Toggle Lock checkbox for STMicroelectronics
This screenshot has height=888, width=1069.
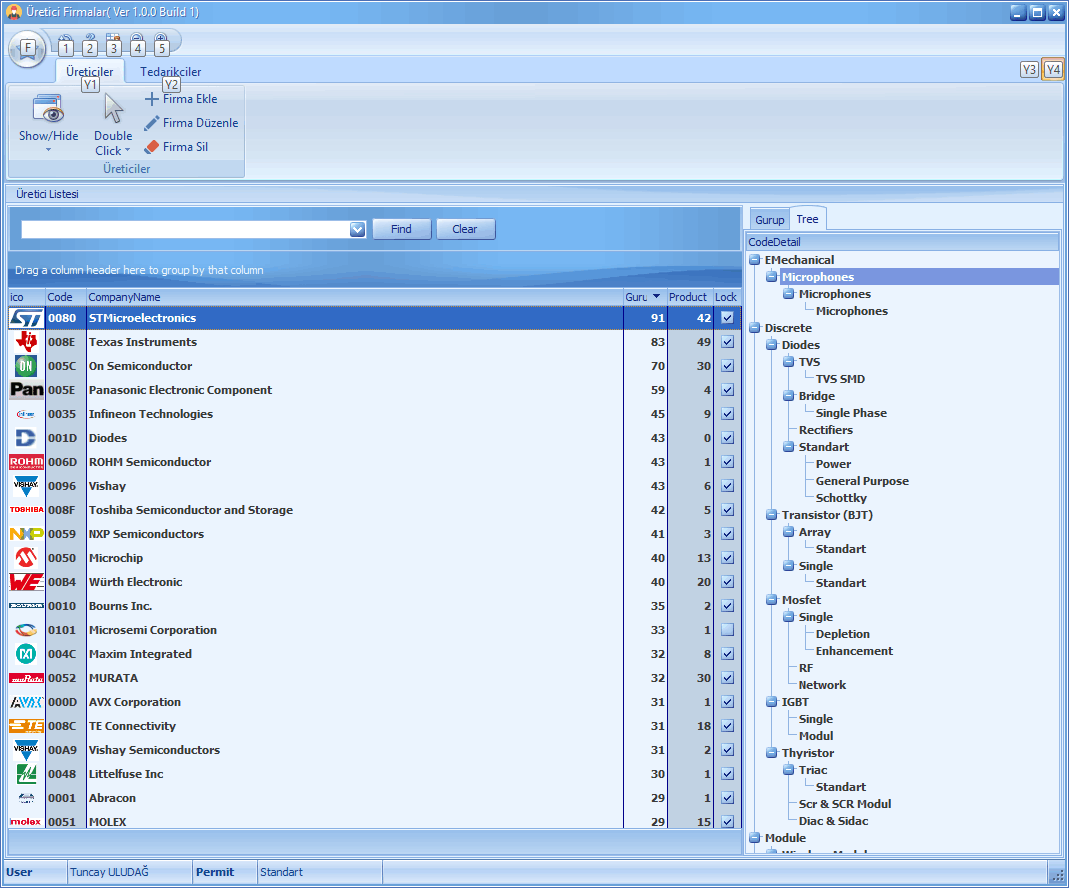pos(727,318)
